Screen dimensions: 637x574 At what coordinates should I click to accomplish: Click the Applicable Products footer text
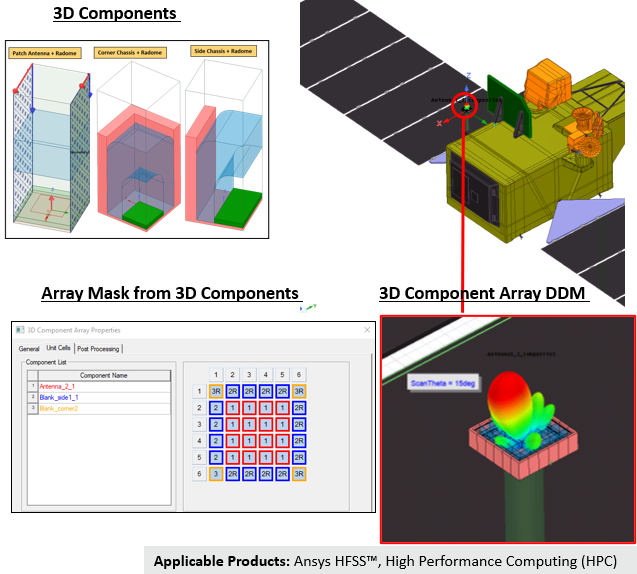385,561
